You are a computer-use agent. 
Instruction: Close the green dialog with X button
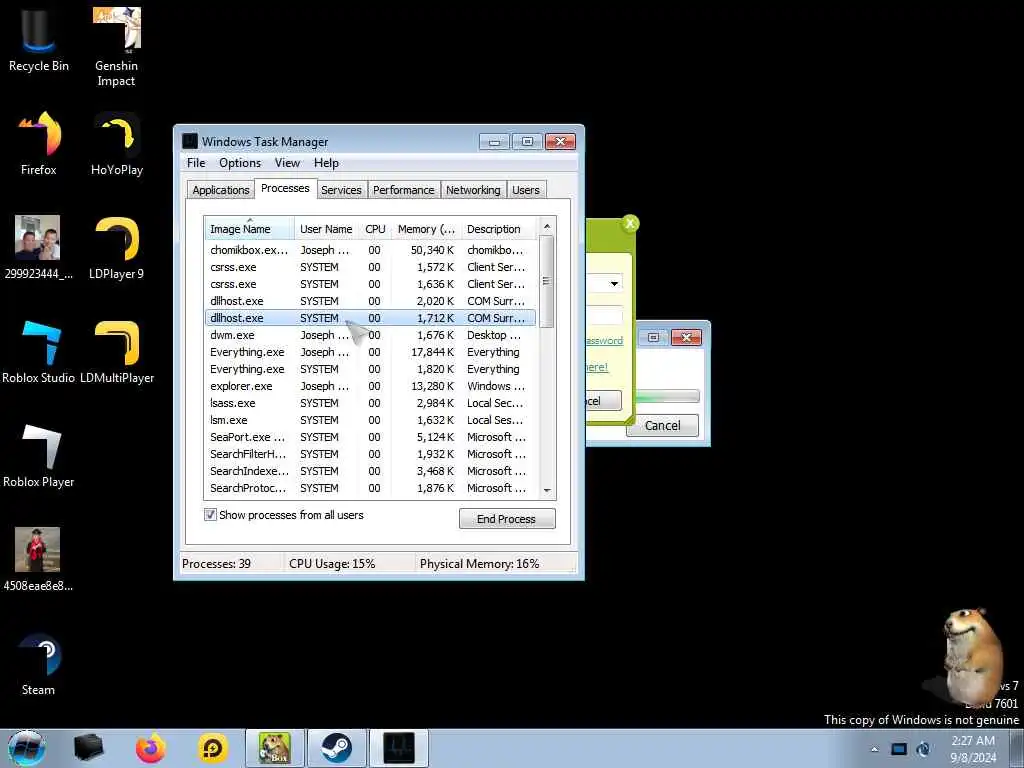[630, 223]
